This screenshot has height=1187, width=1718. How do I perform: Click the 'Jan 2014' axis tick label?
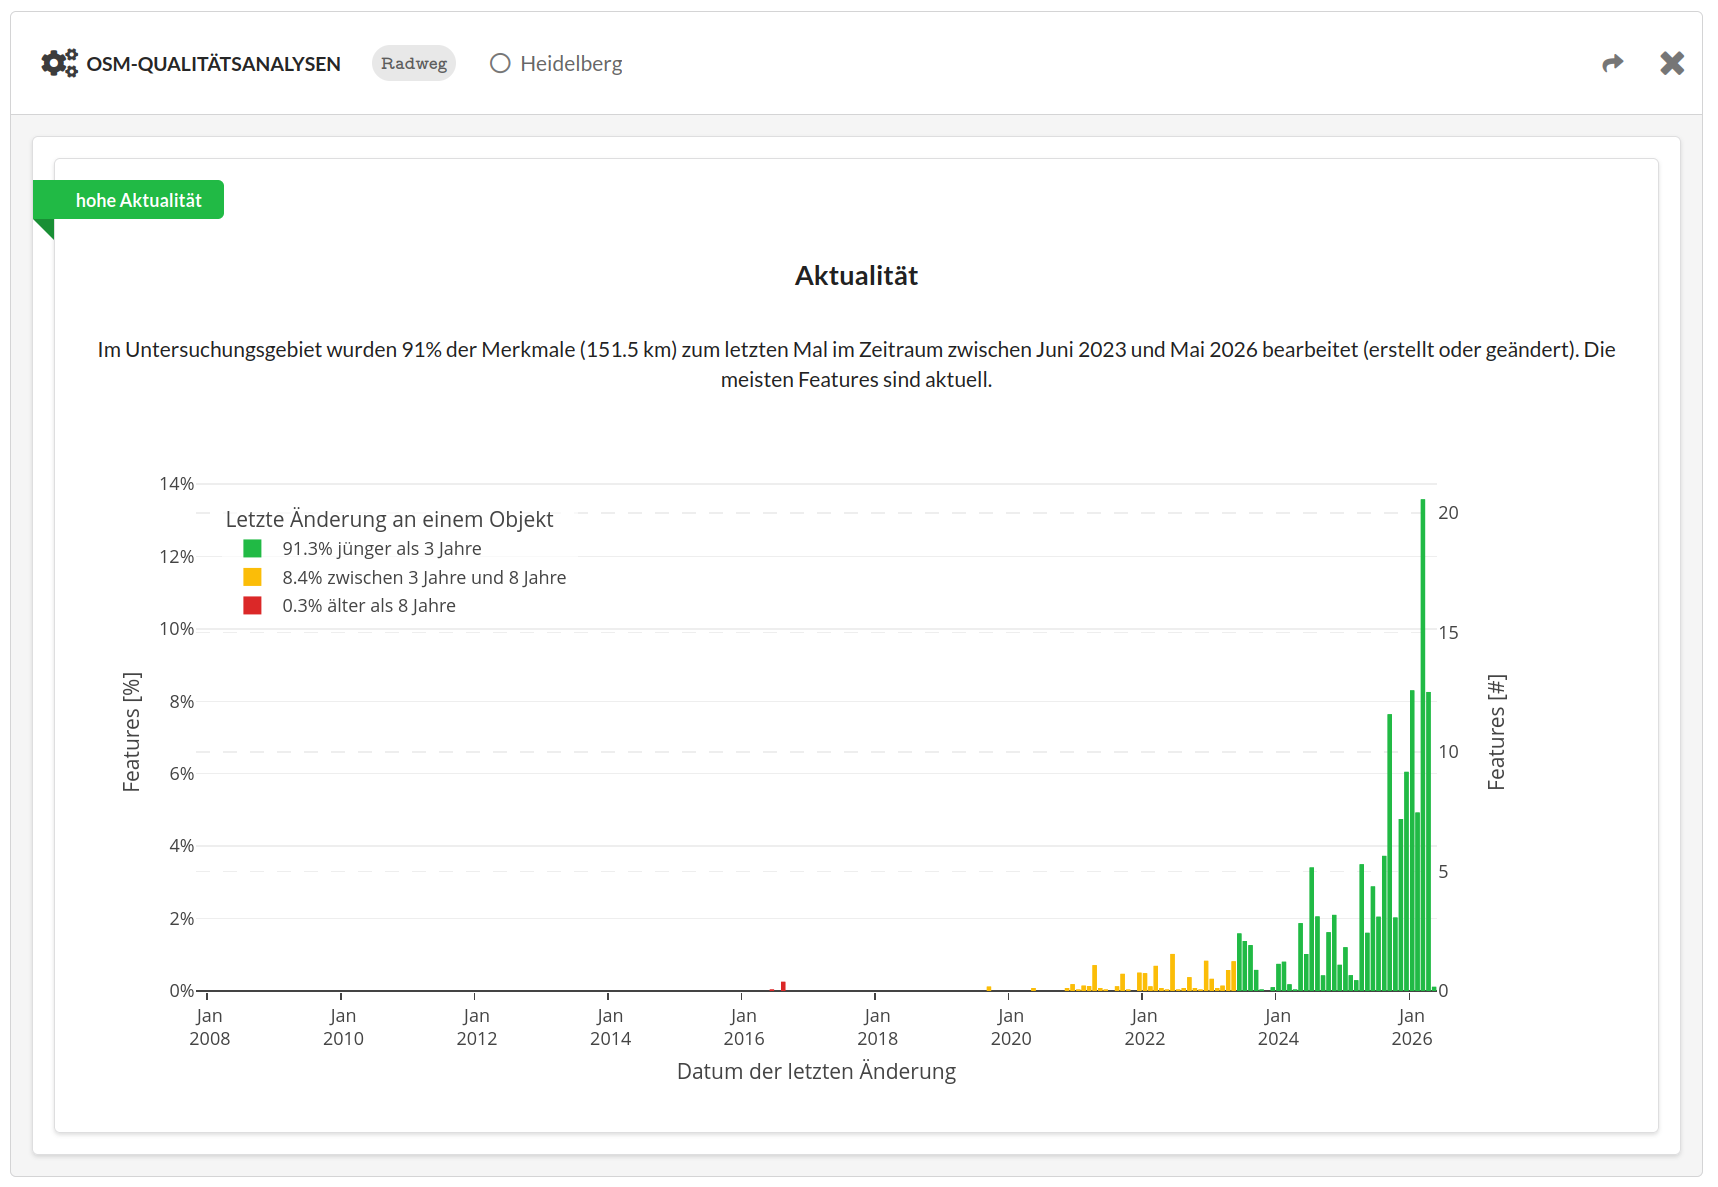coord(610,1027)
